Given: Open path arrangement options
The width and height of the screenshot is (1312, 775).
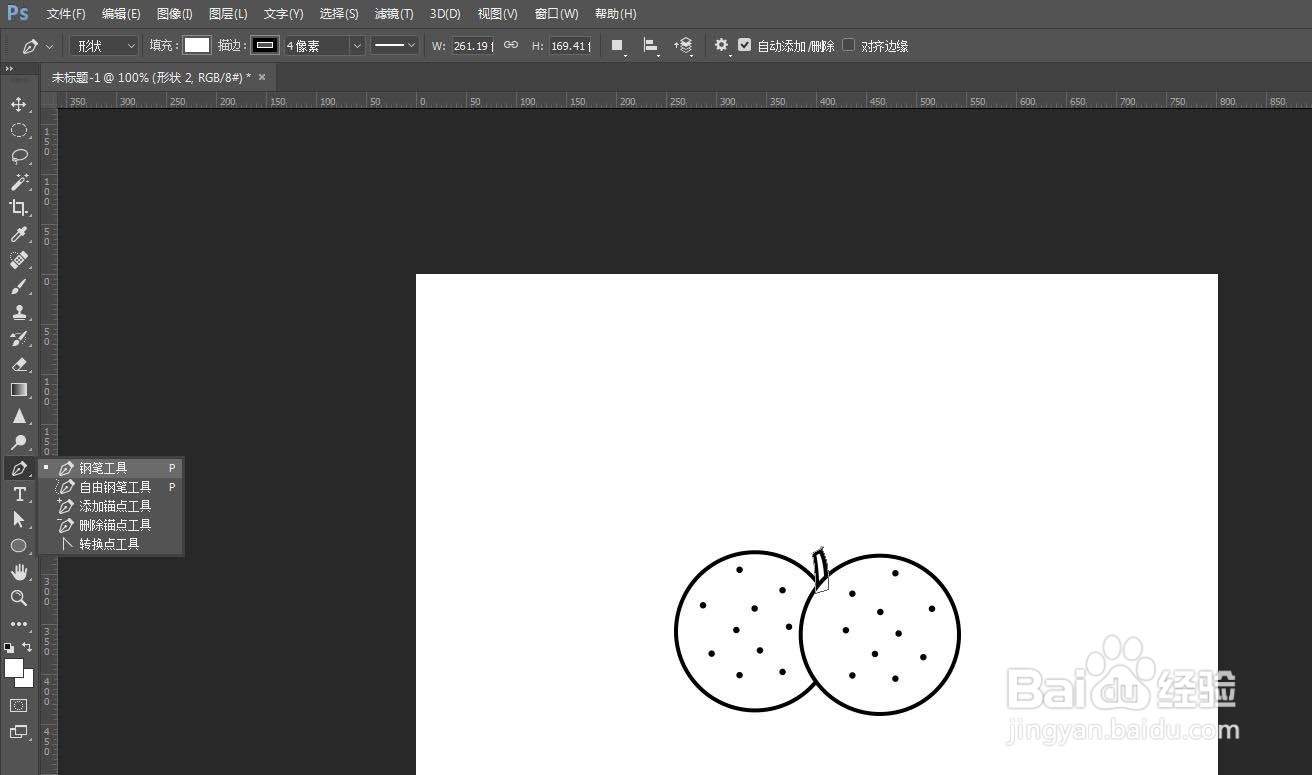Looking at the screenshot, I should 684,46.
